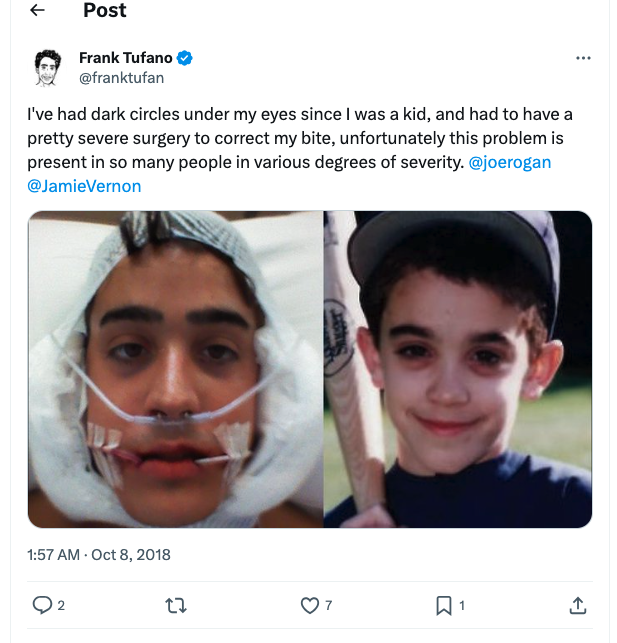Viewport: 617px width, 643px height.
Task: Visit the @joerogan mention
Action: pyautogui.click(x=509, y=162)
